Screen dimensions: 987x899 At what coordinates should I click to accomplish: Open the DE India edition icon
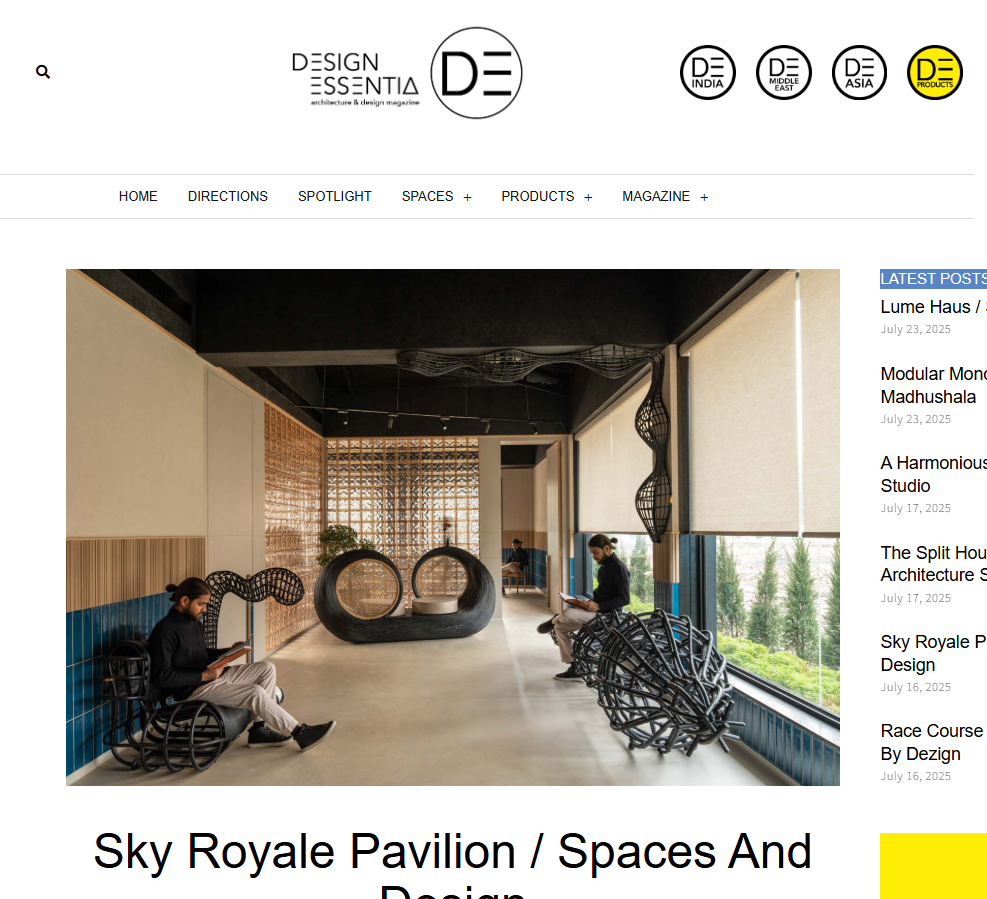click(x=708, y=72)
